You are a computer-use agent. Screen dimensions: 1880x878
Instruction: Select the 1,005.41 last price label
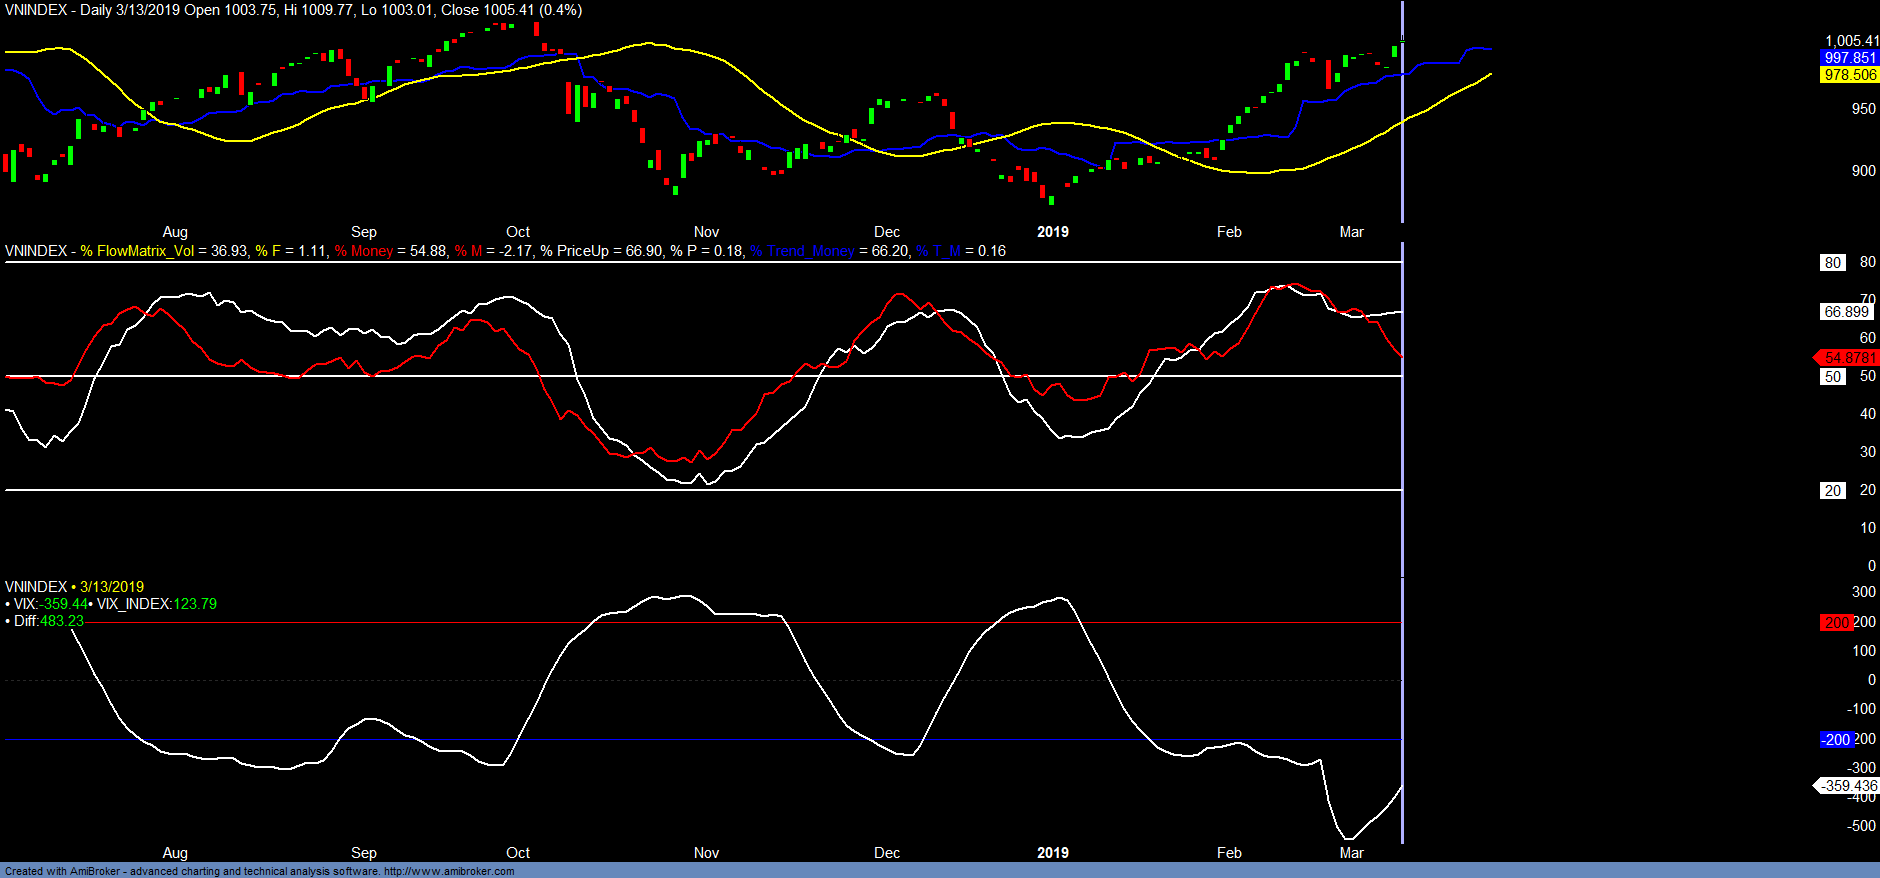1851,41
